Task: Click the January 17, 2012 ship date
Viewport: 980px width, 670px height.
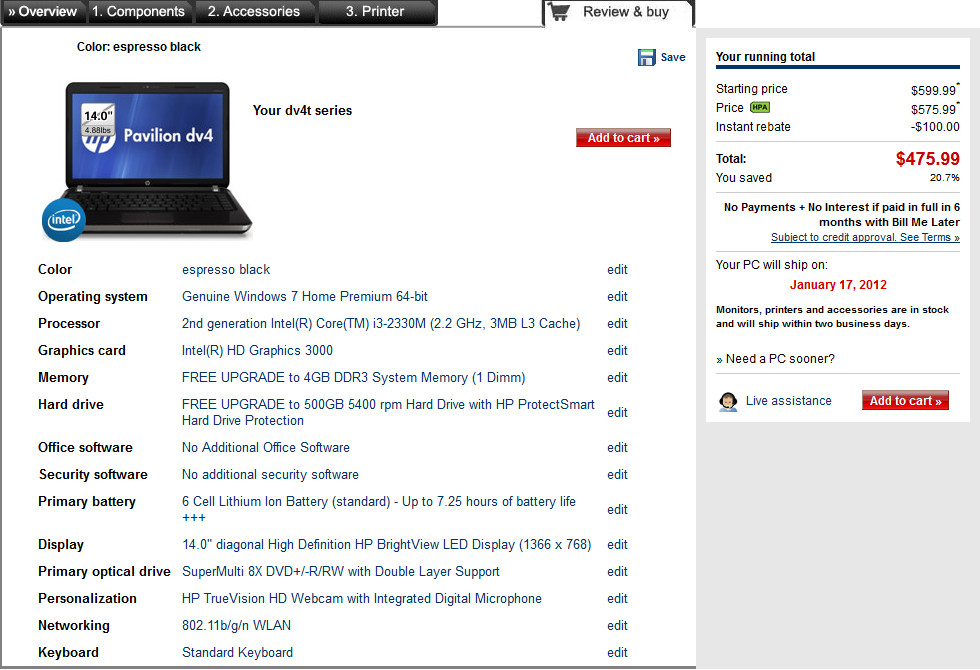Action: pos(838,285)
